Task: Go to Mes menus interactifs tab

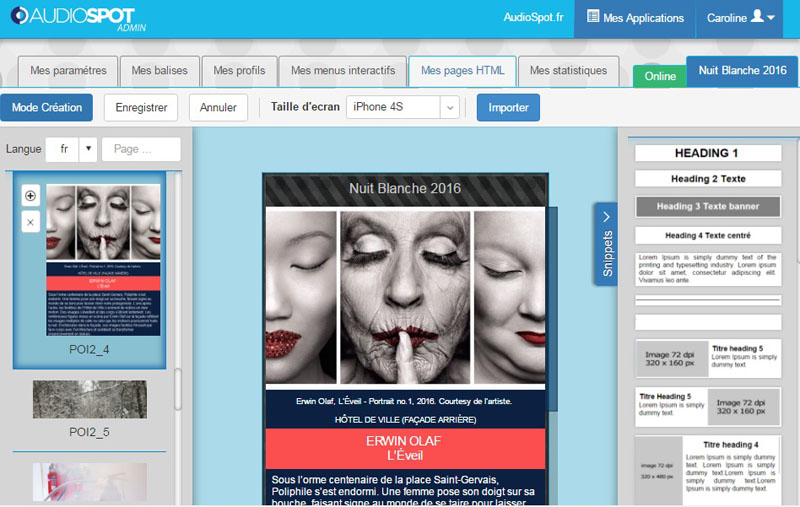Action: [343, 71]
